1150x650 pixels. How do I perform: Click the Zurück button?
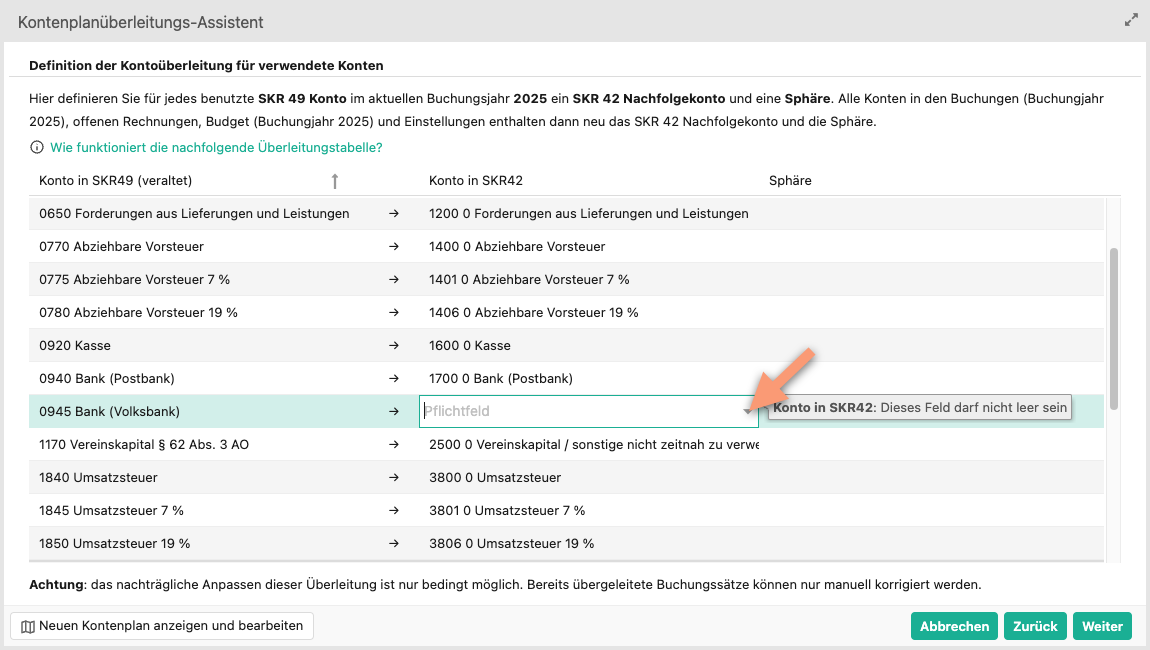click(1035, 627)
